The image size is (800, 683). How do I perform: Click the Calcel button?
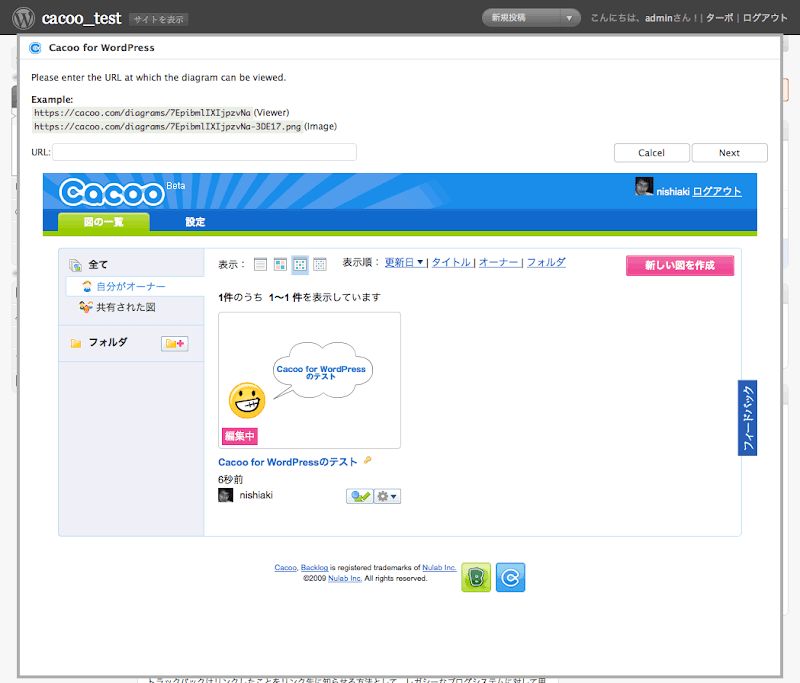(652, 153)
